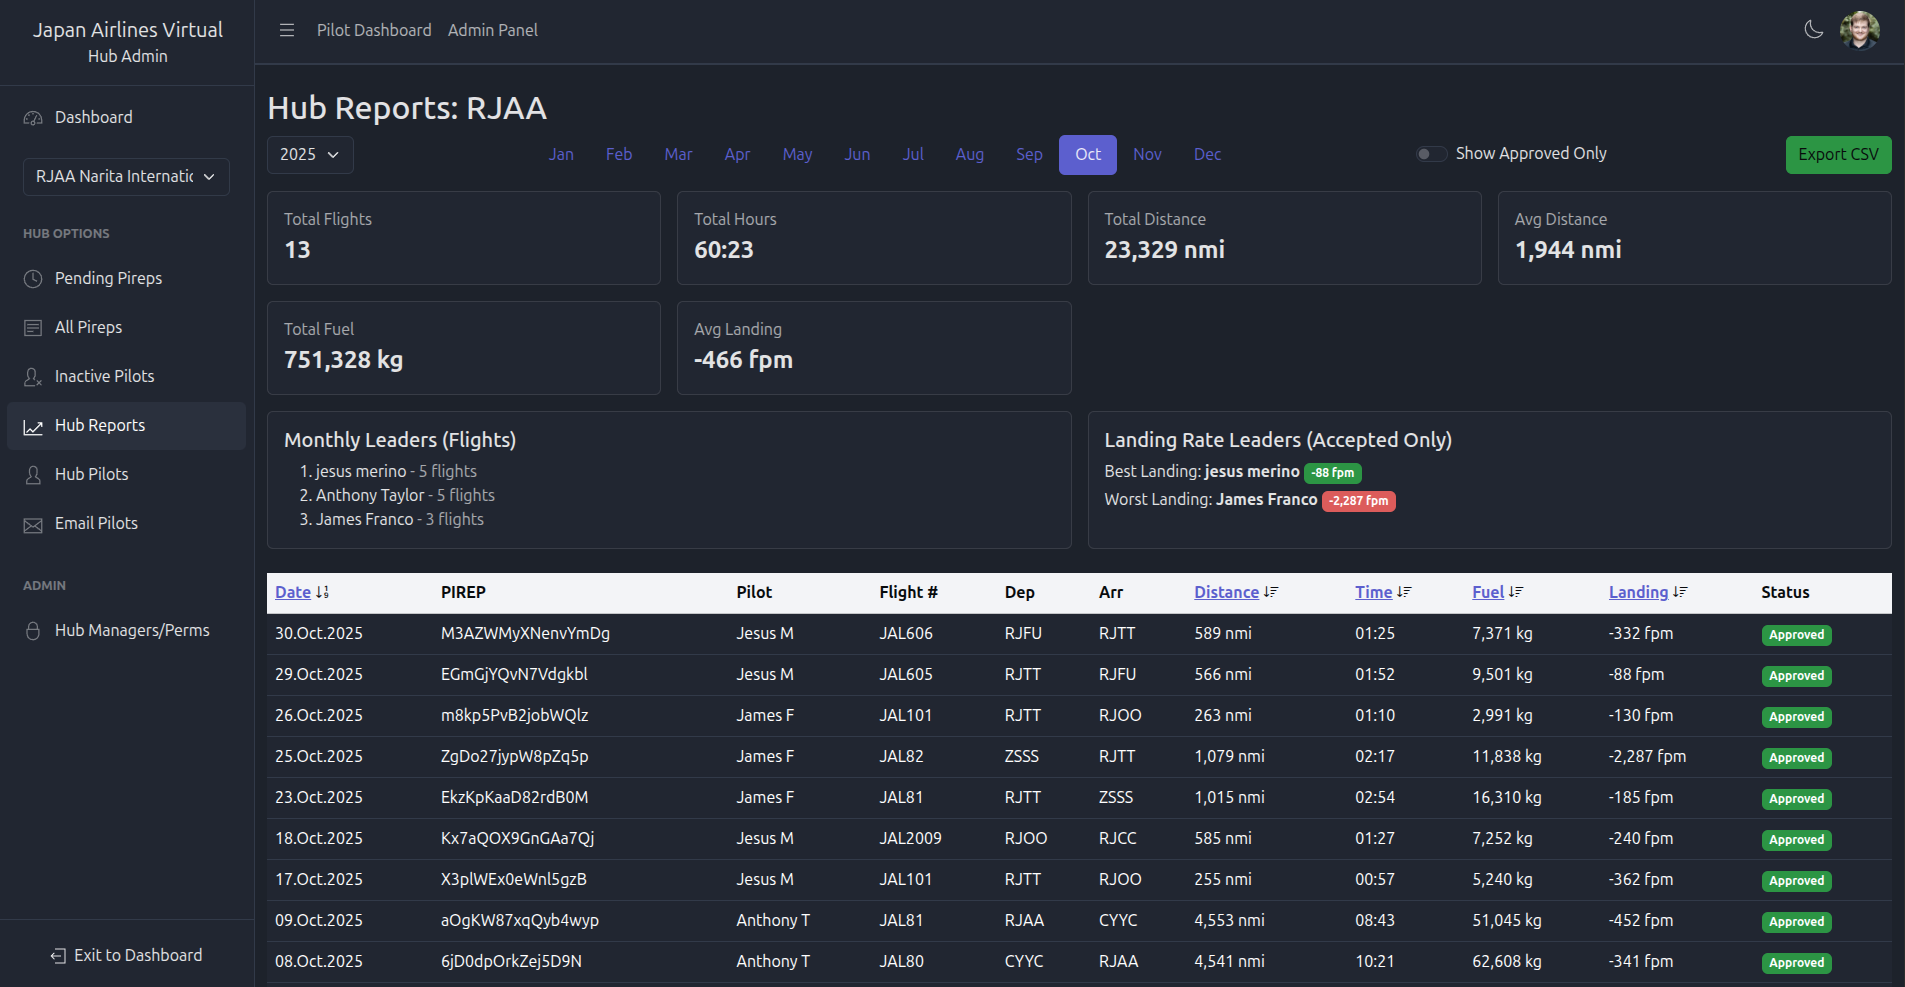Click the Email Pilots envelope icon
This screenshot has width=1905, height=987.
tap(33, 525)
